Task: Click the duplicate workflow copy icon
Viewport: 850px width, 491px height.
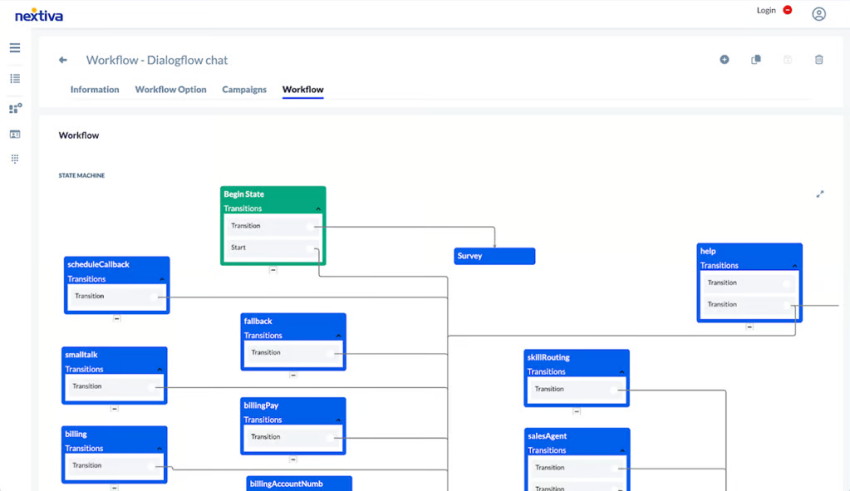Action: tap(756, 60)
